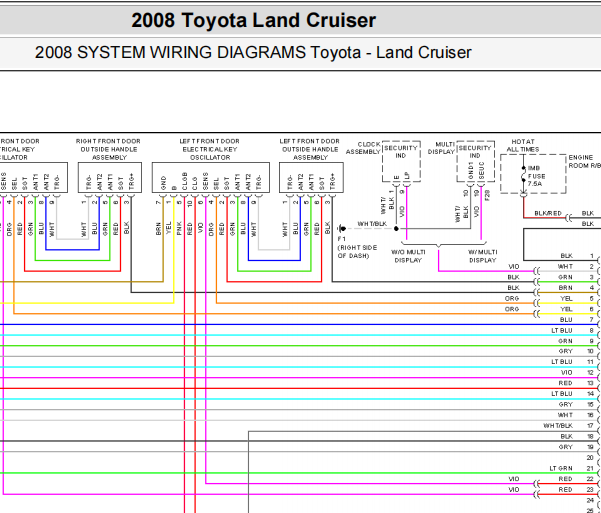Click the "F1 (RIGHT SIDE OF DASH)" ground label
The height and width of the screenshot is (513, 601).
(x=357, y=247)
